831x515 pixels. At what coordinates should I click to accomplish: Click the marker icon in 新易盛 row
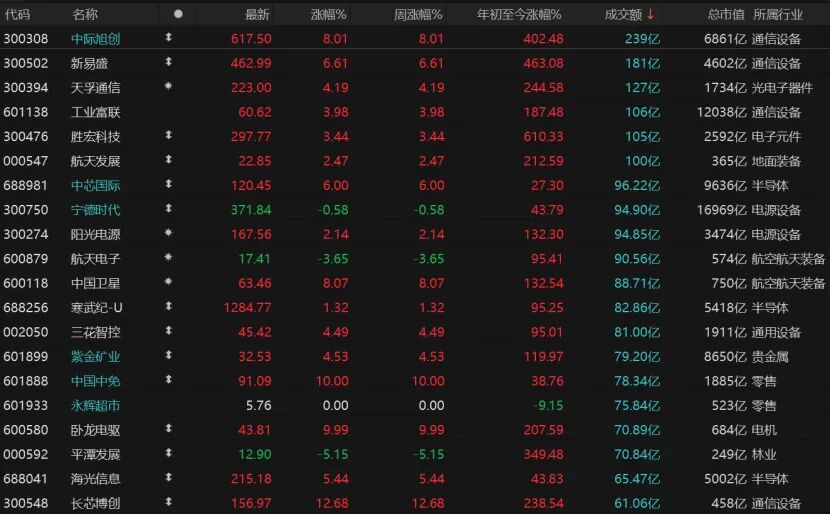pos(168,63)
